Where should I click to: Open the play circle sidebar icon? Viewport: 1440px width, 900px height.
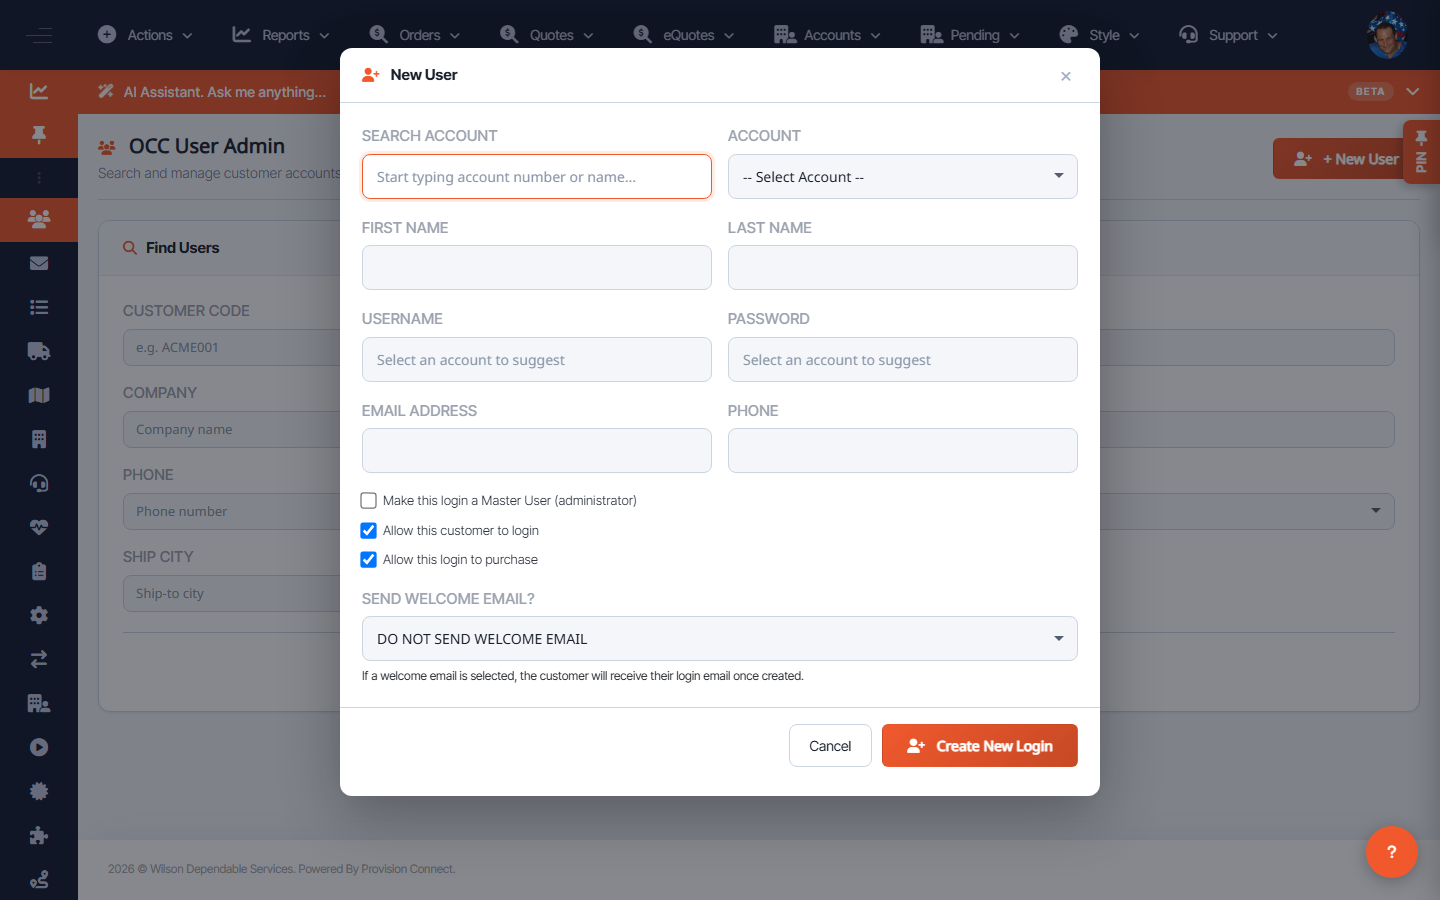tap(39, 747)
